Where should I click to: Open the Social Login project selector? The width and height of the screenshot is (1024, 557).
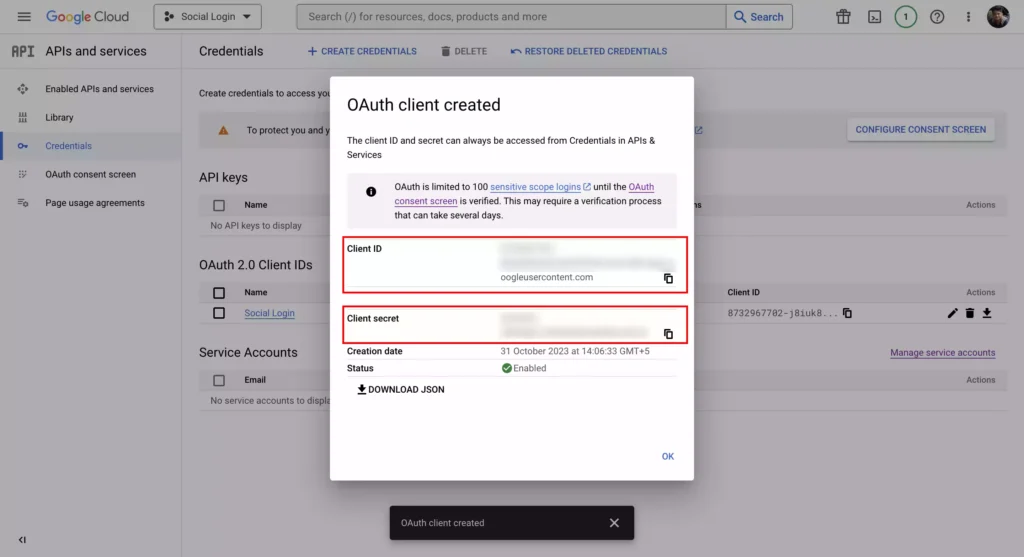(208, 16)
